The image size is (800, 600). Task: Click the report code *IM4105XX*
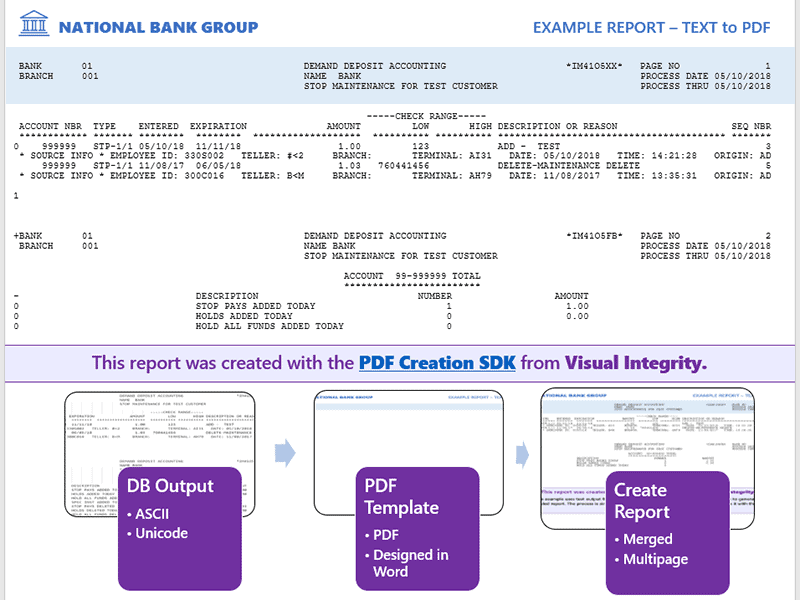pyautogui.click(x=594, y=66)
